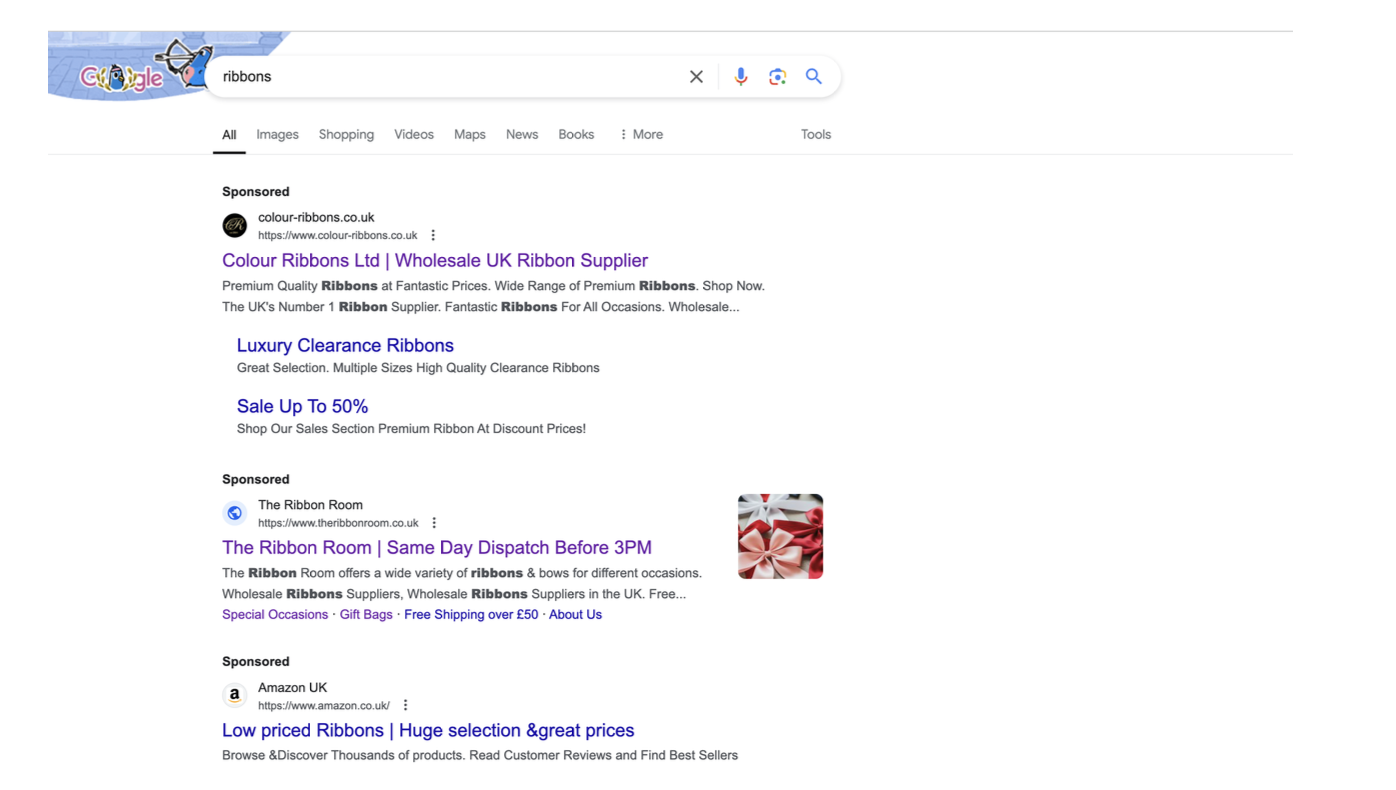Switch to Books tab

(576, 135)
